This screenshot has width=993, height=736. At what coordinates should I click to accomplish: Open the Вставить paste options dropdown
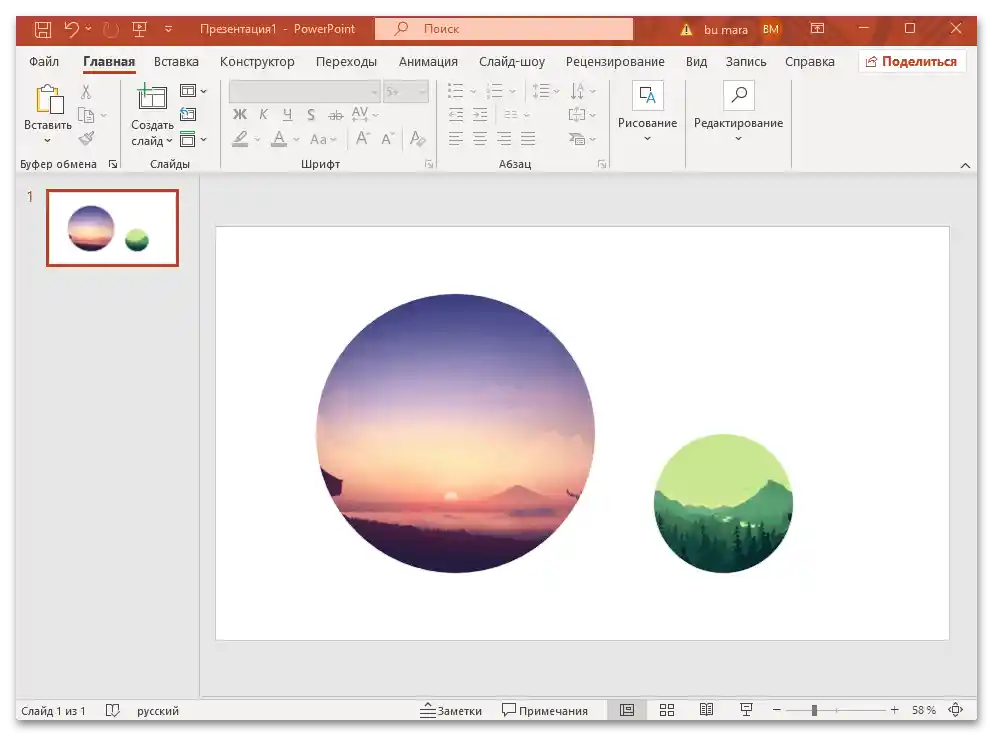pyautogui.click(x=48, y=141)
